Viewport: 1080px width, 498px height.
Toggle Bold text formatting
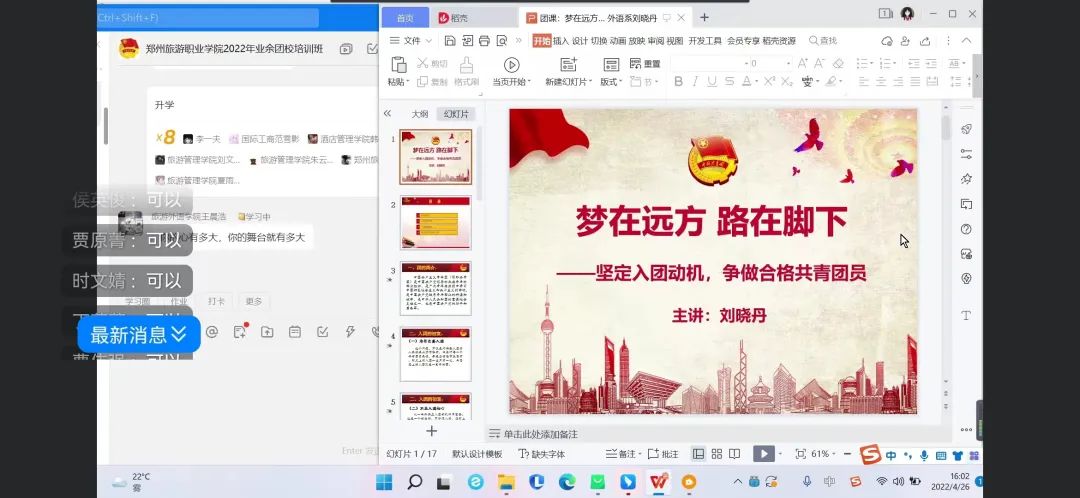tap(679, 82)
